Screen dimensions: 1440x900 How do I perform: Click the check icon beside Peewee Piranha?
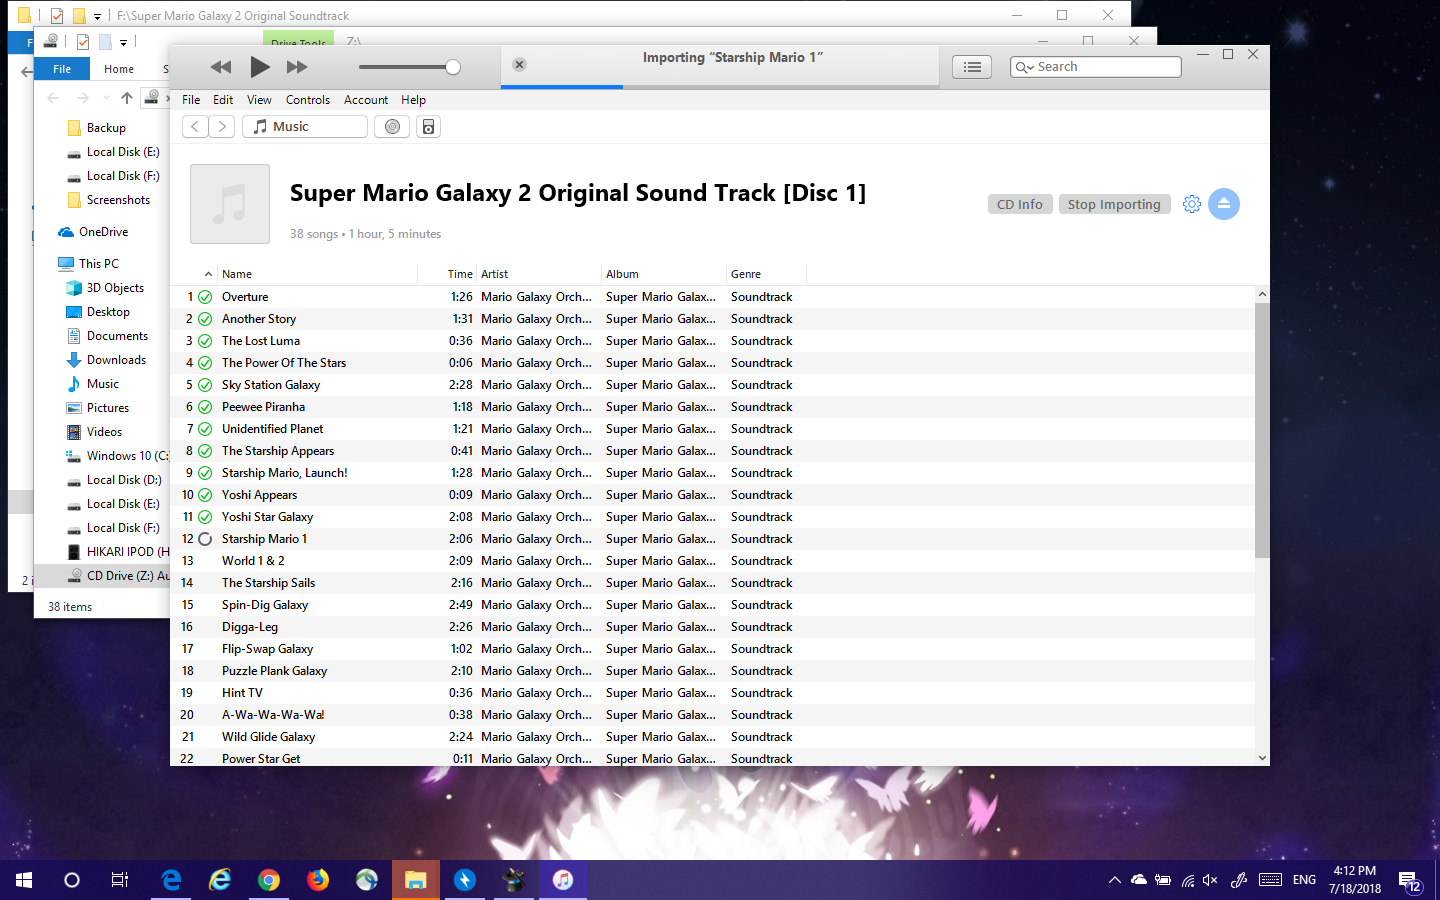(205, 407)
